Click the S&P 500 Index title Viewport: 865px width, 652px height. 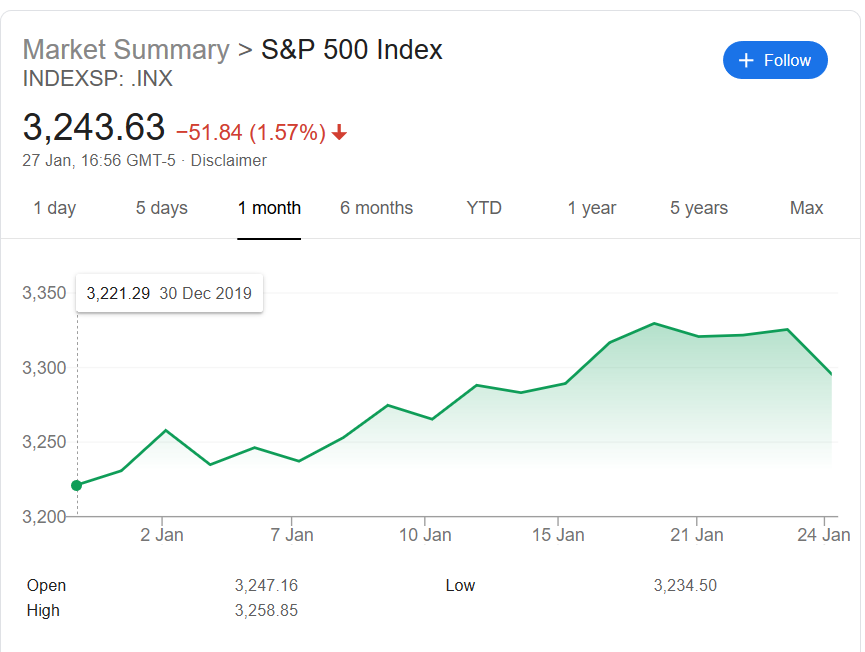(351, 50)
